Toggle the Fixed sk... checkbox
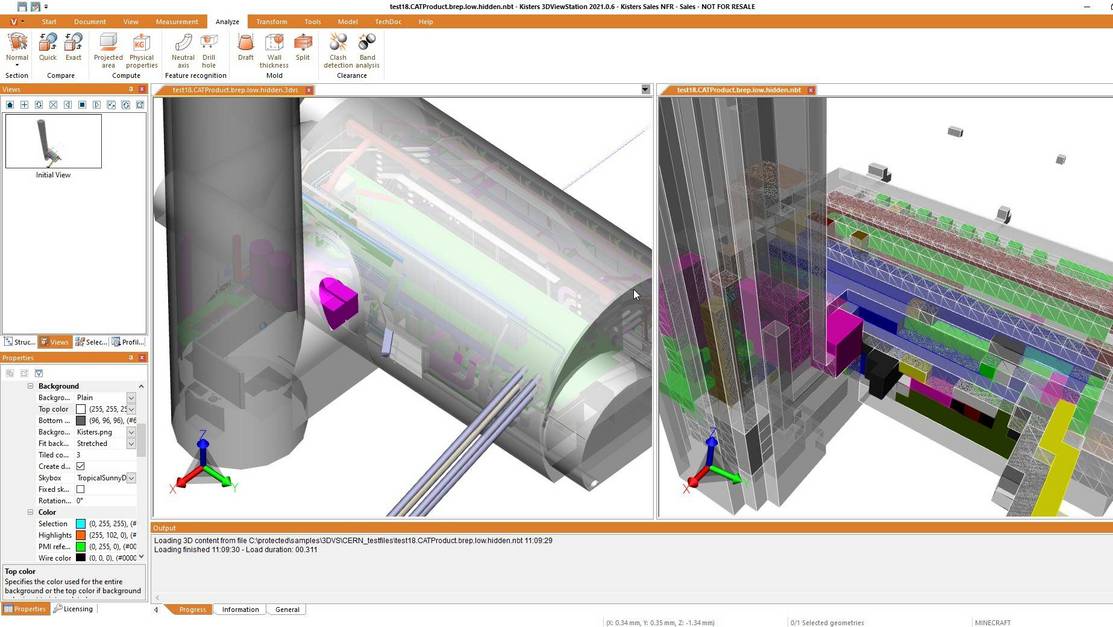 point(80,489)
